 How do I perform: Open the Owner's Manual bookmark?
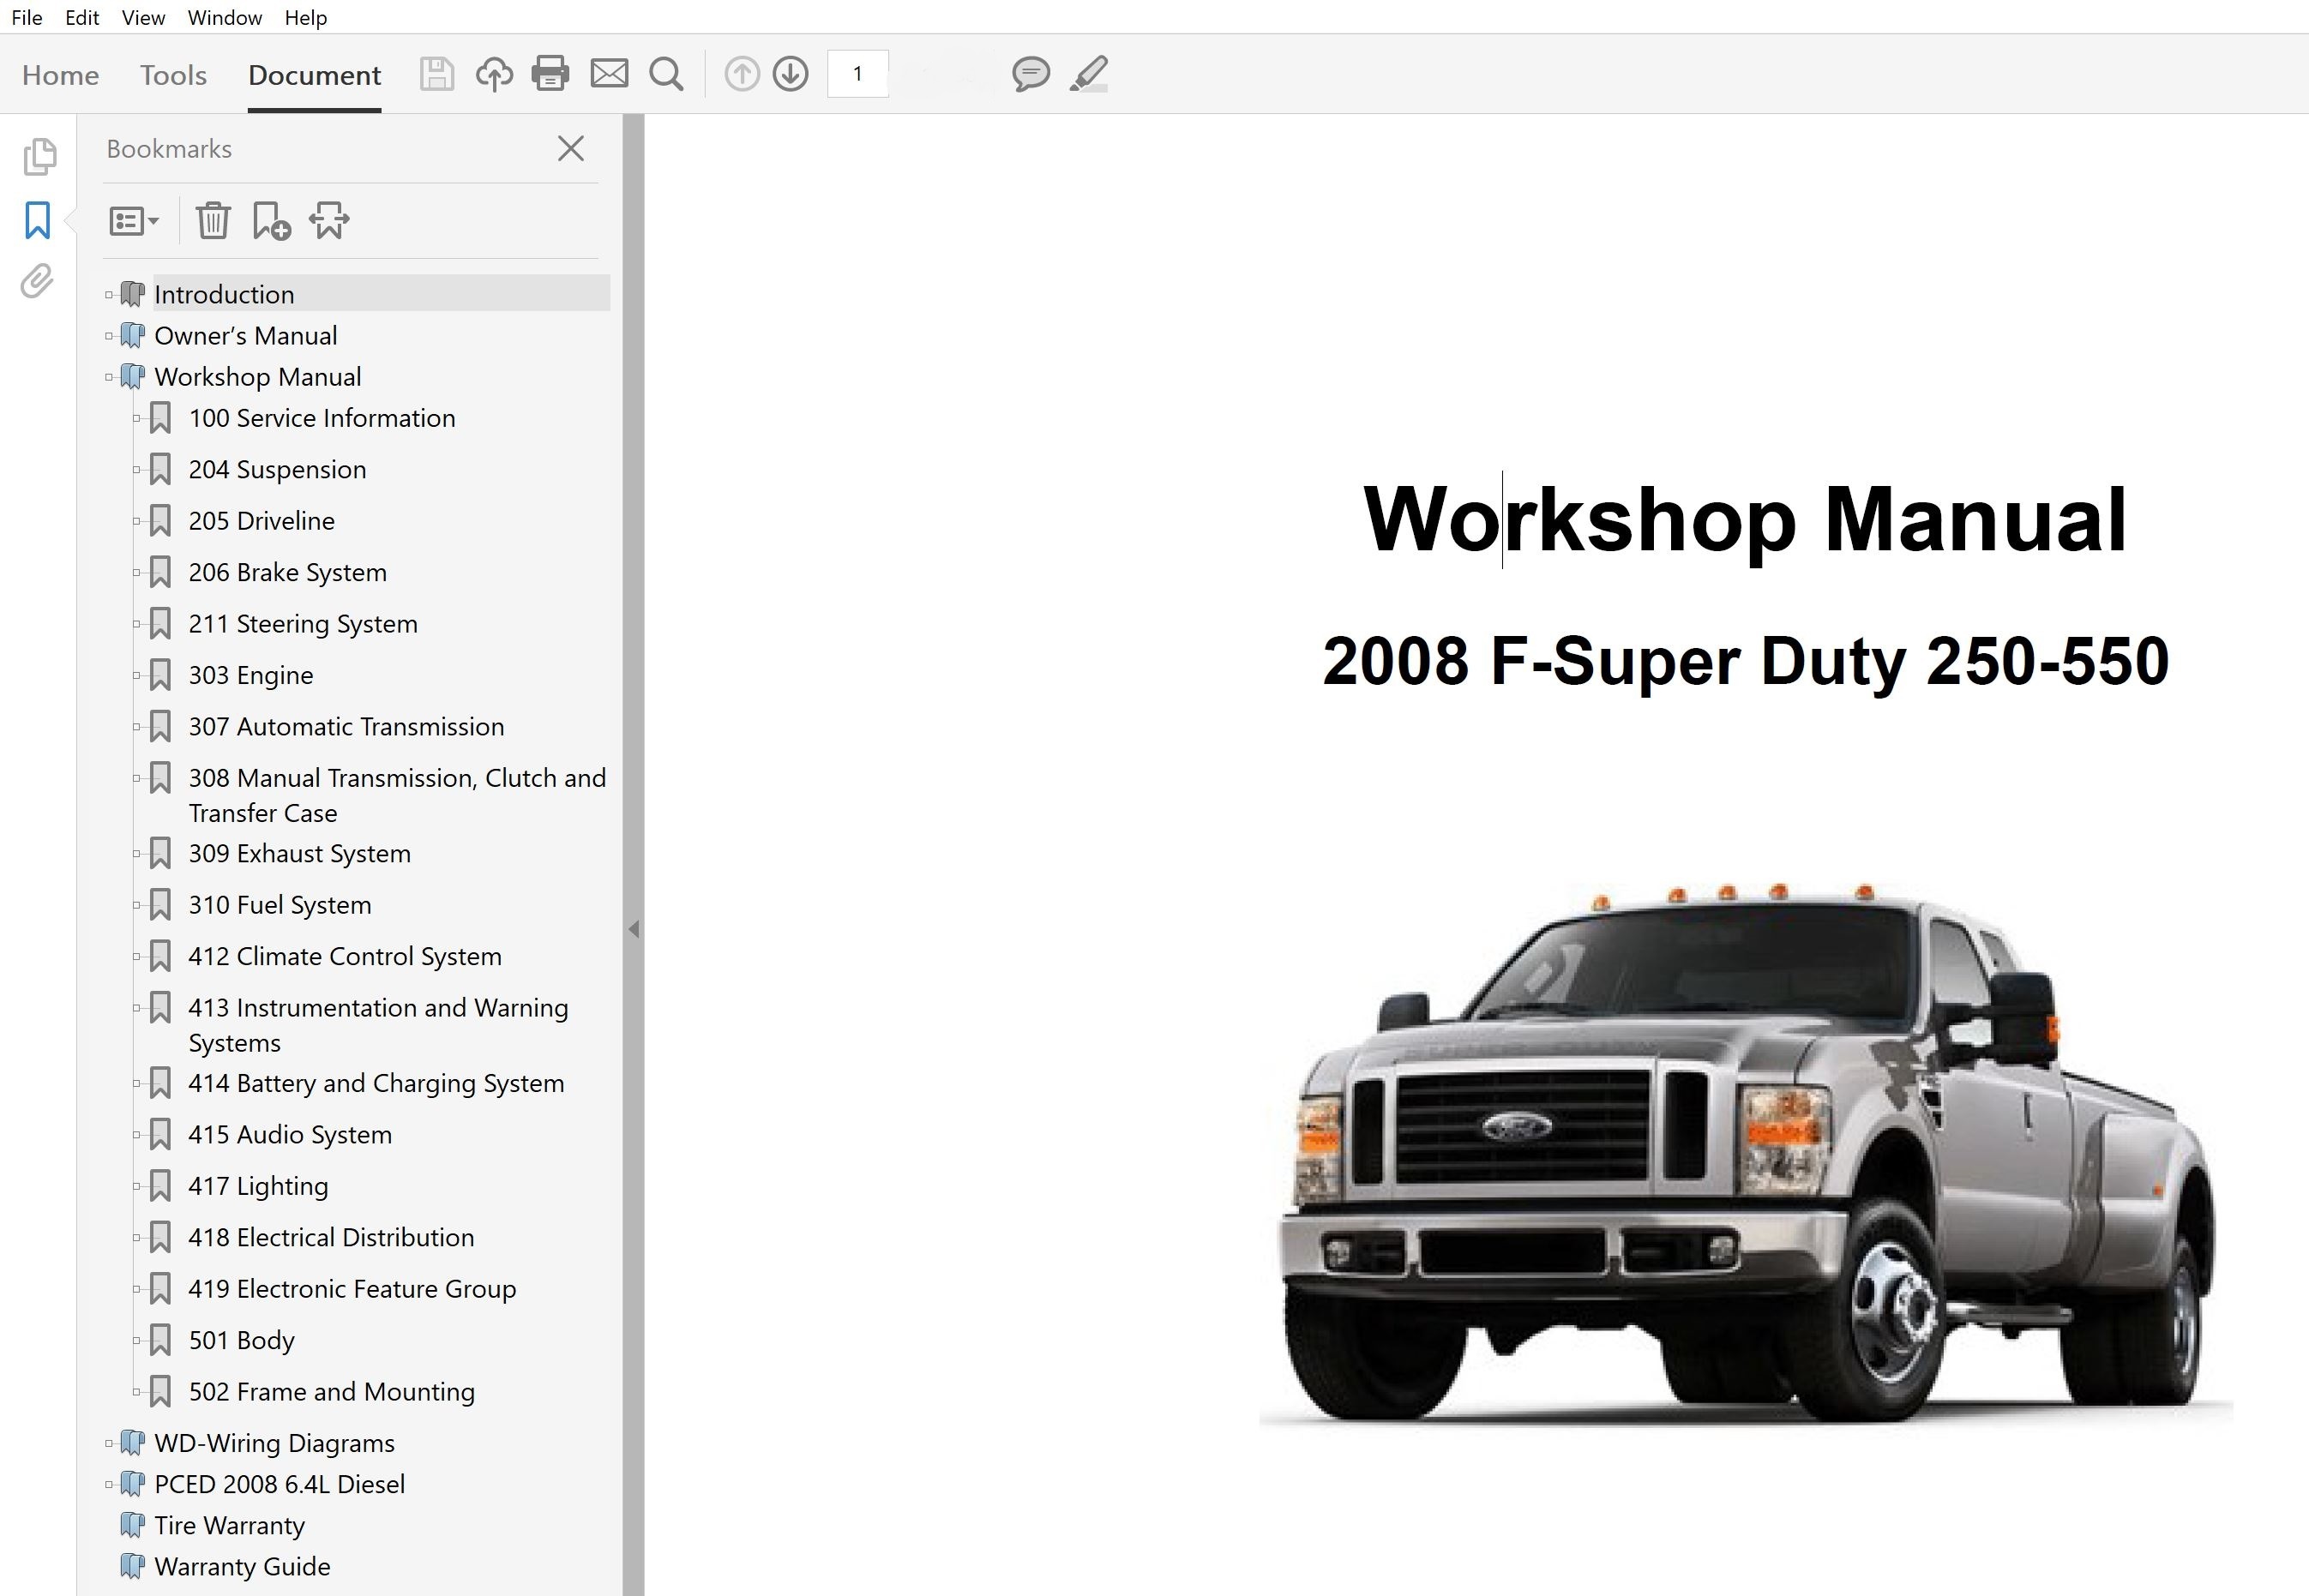point(245,335)
